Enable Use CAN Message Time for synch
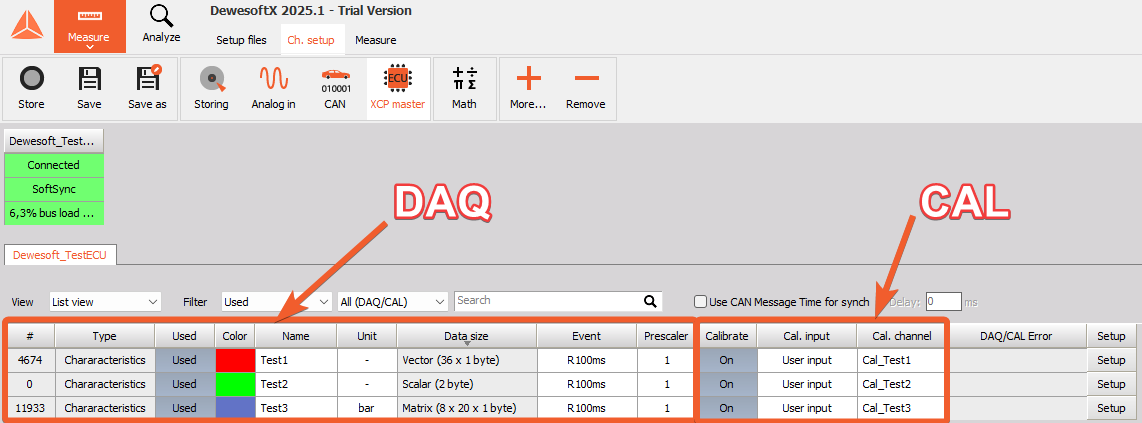The image size is (1142, 423). point(701,301)
